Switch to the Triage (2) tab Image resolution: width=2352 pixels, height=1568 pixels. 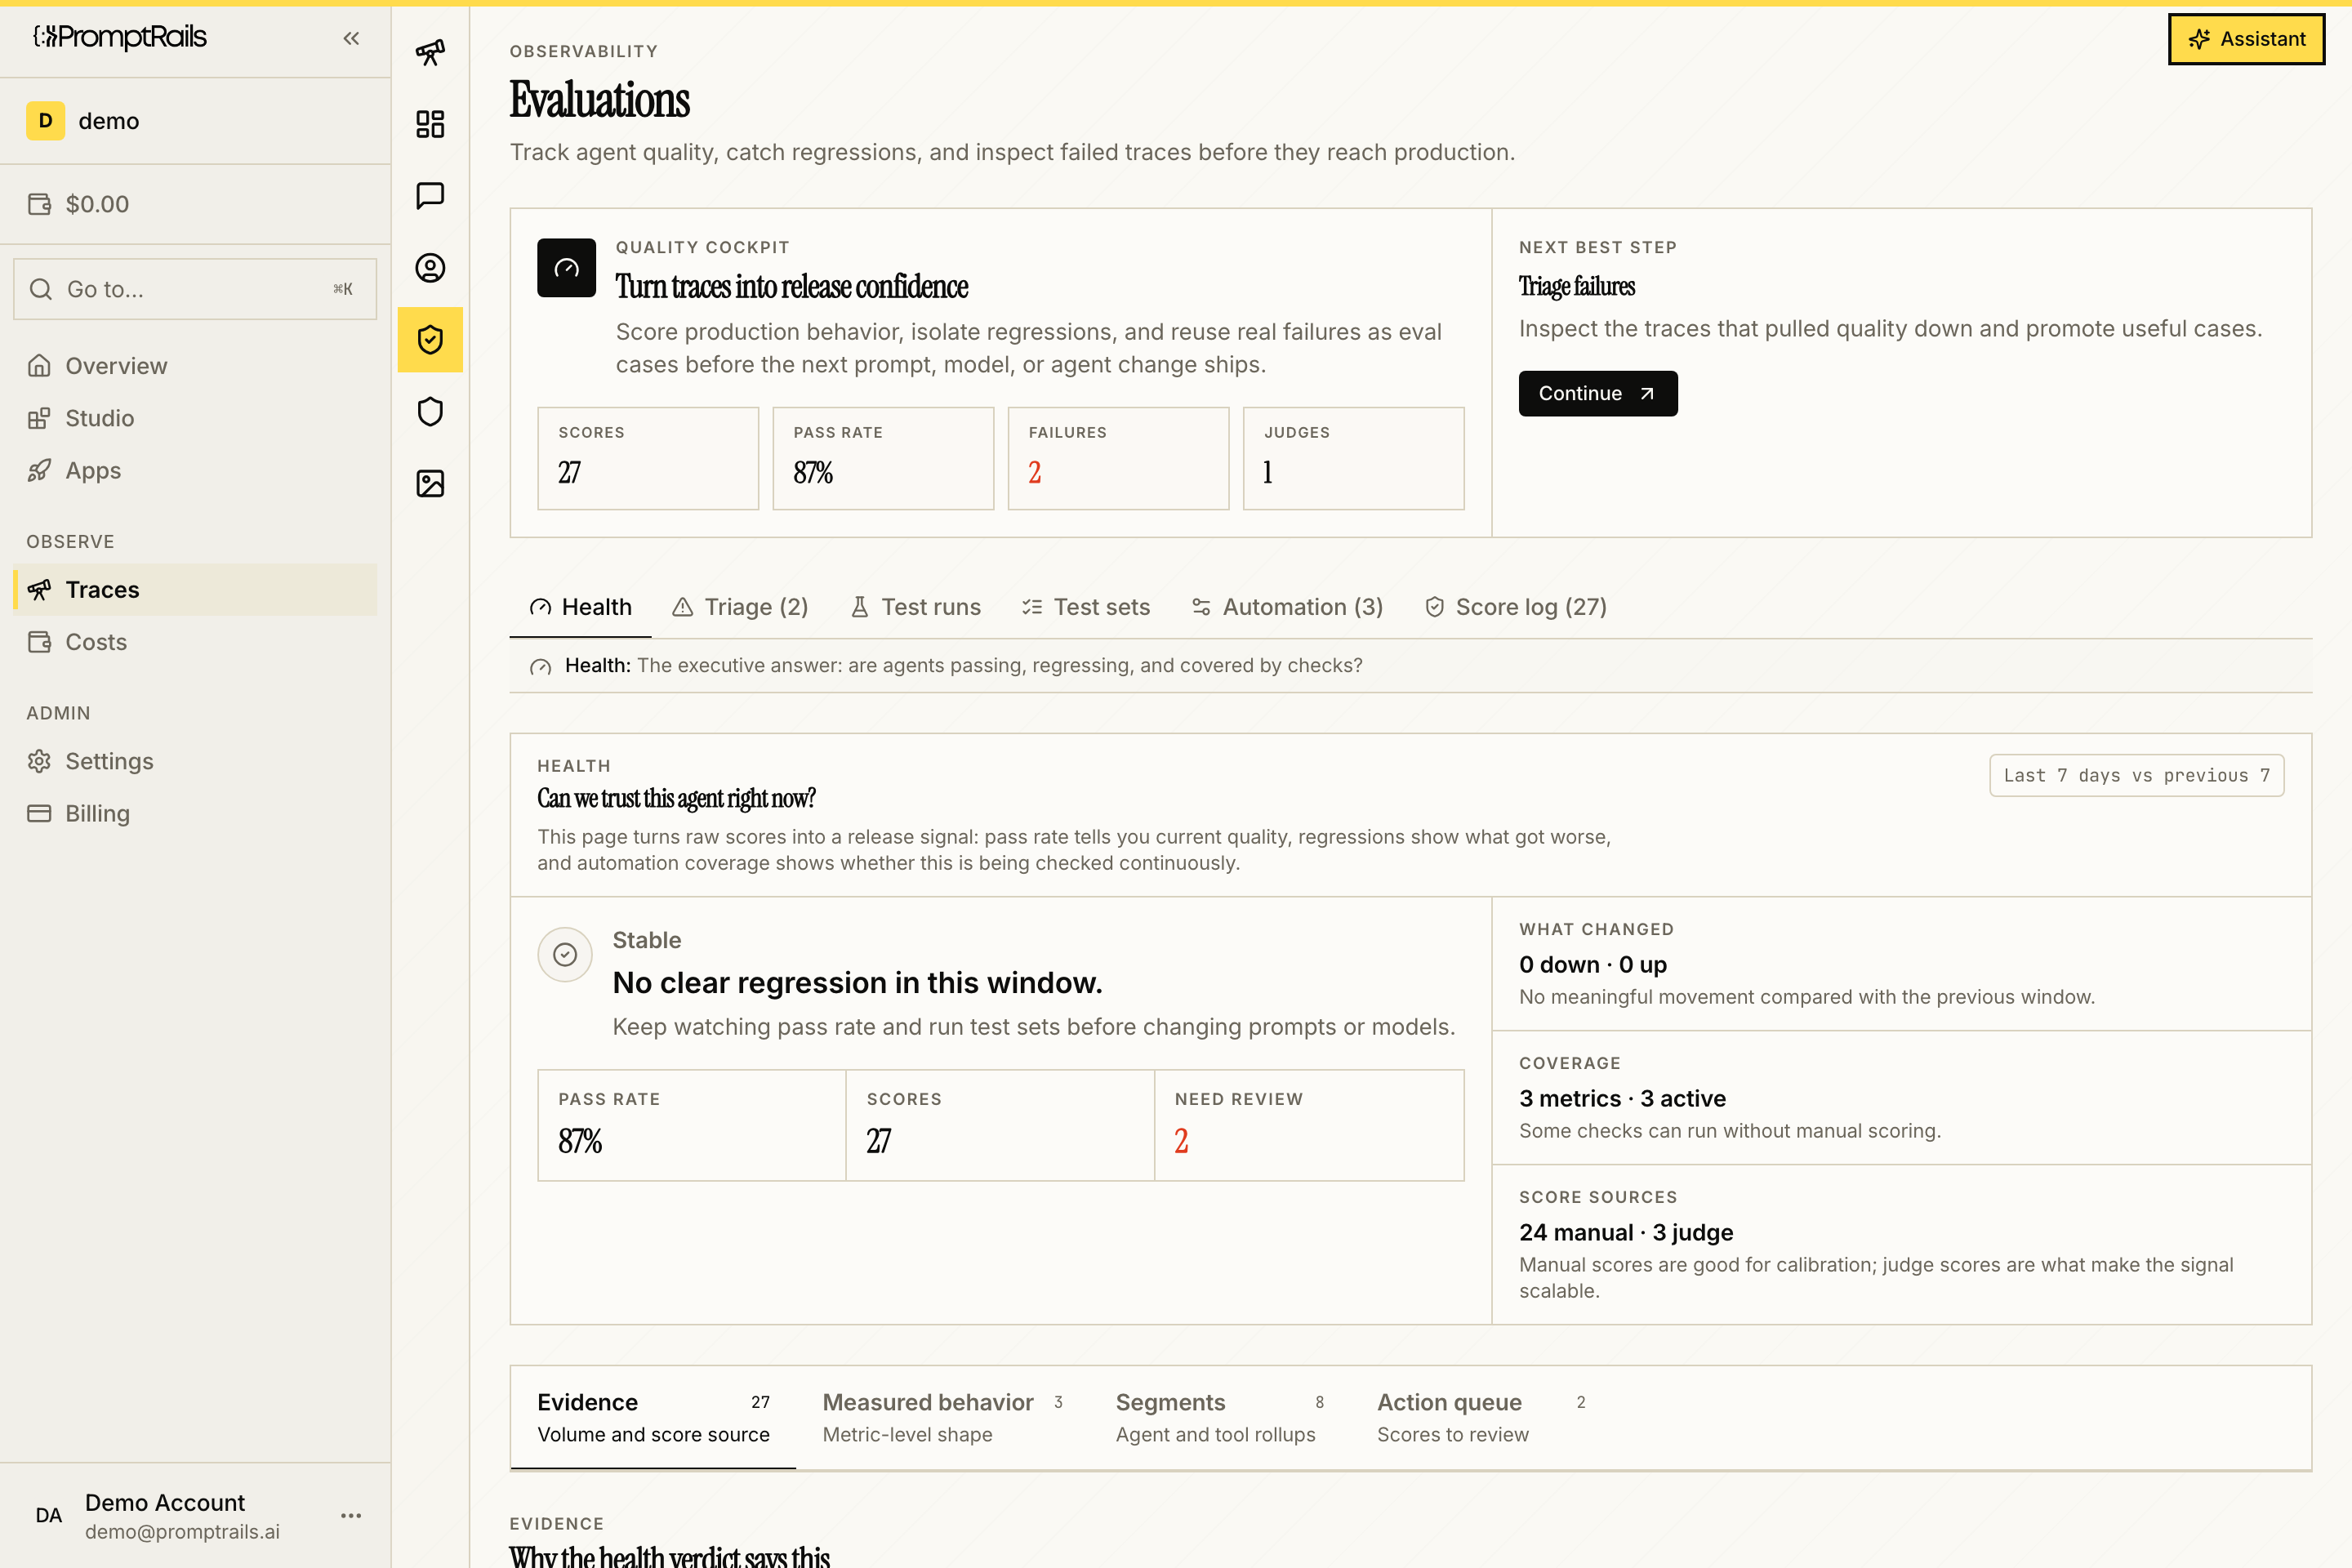click(740, 607)
